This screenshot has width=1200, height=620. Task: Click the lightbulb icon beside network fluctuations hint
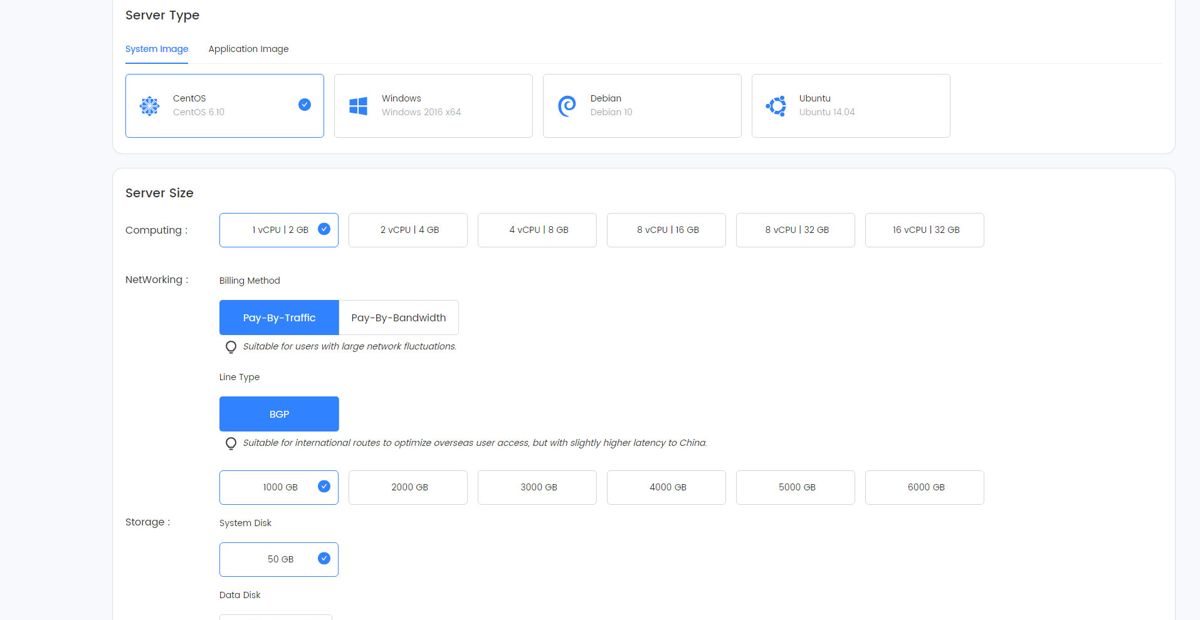click(231, 347)
